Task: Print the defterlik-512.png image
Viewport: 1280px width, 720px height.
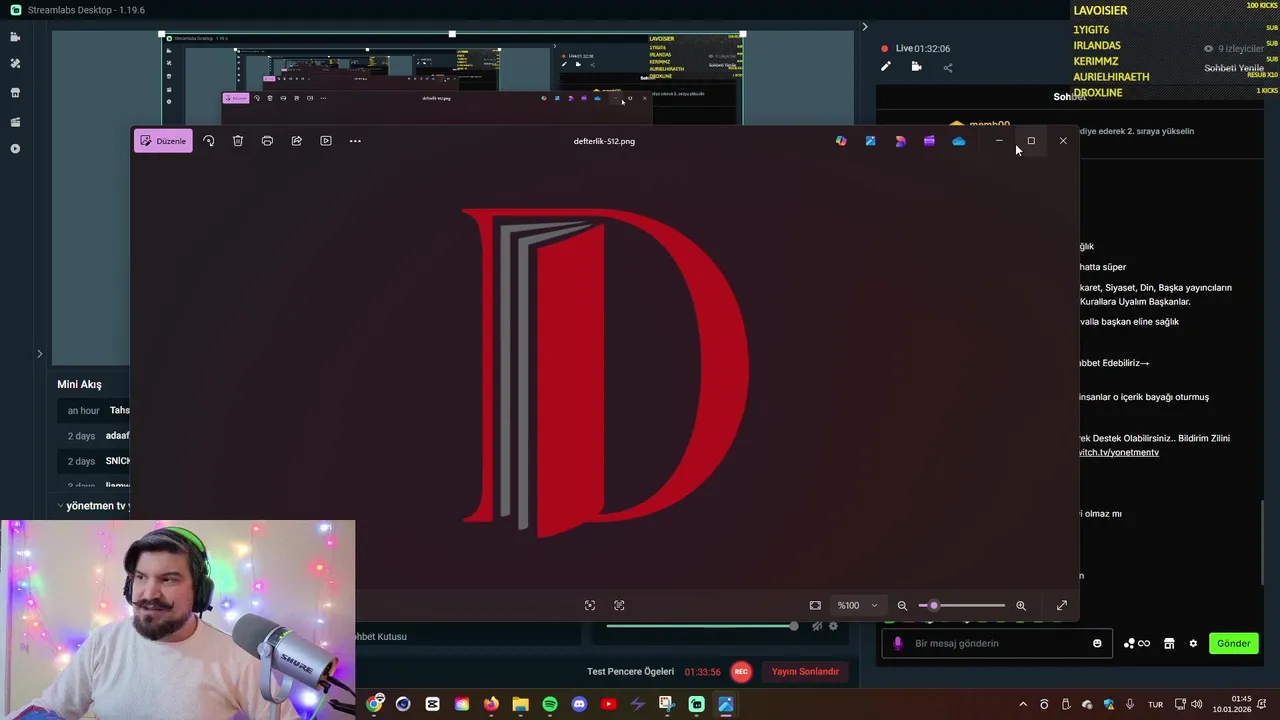Action: (267, 141)
